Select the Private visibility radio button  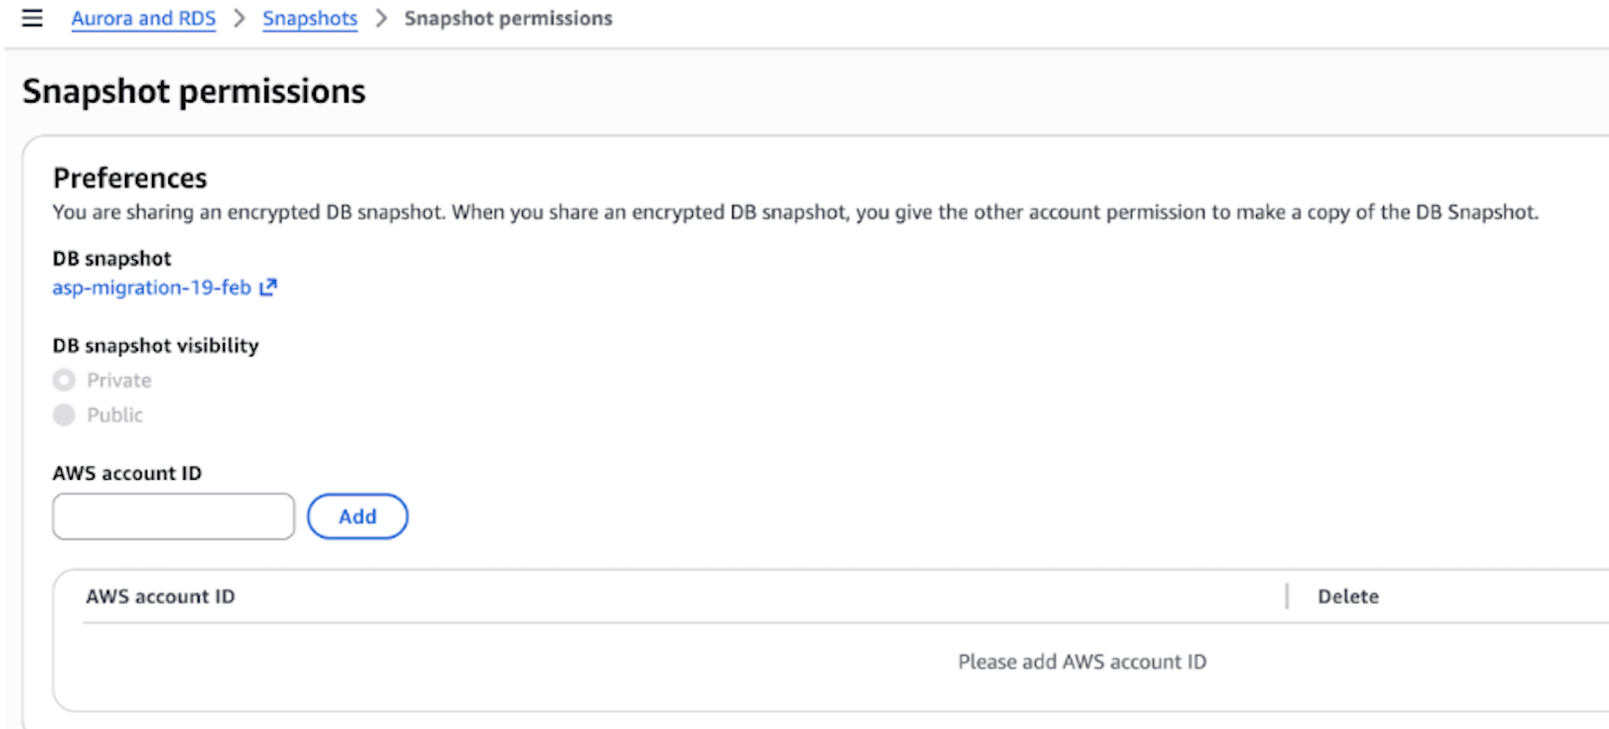point(64,380)
